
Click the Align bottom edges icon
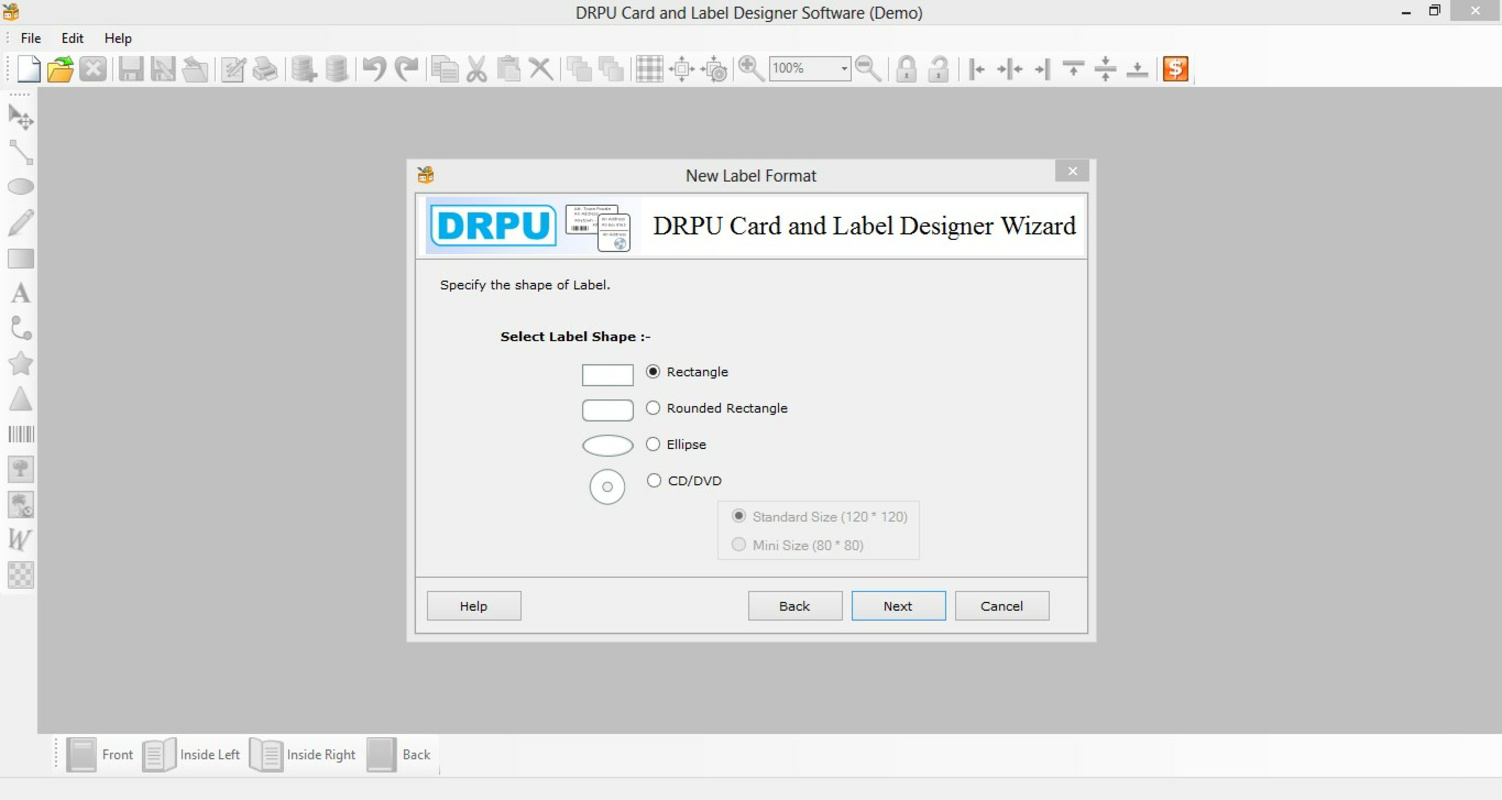pos(1137,69)
